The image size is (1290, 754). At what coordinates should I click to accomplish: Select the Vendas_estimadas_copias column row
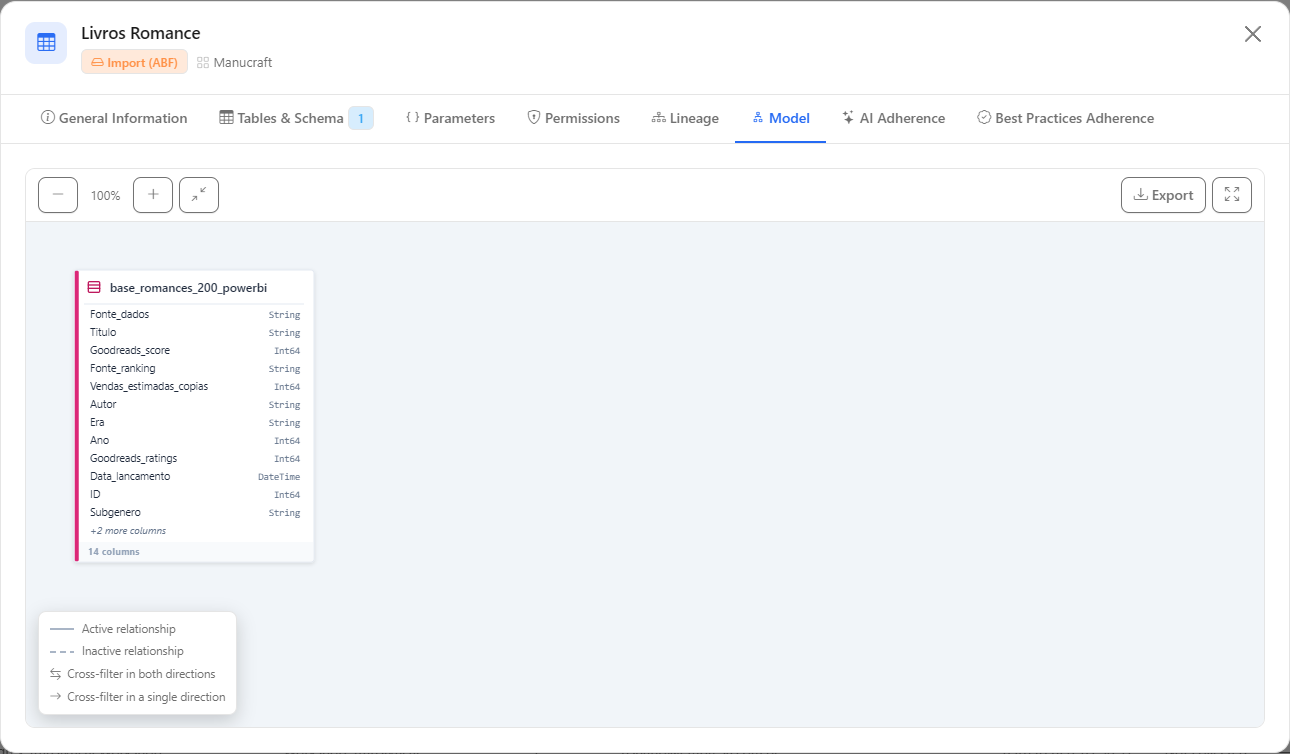coord(195,386)
